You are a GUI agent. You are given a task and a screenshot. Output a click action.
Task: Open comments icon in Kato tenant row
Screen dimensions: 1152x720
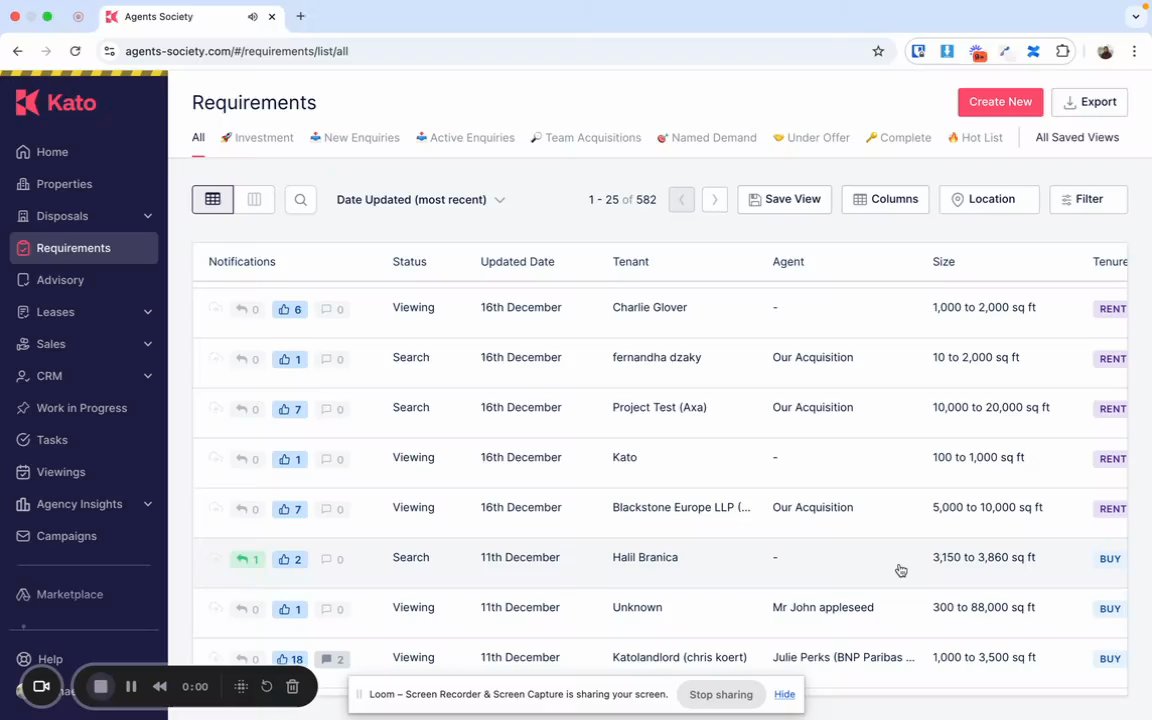(332, 459)
